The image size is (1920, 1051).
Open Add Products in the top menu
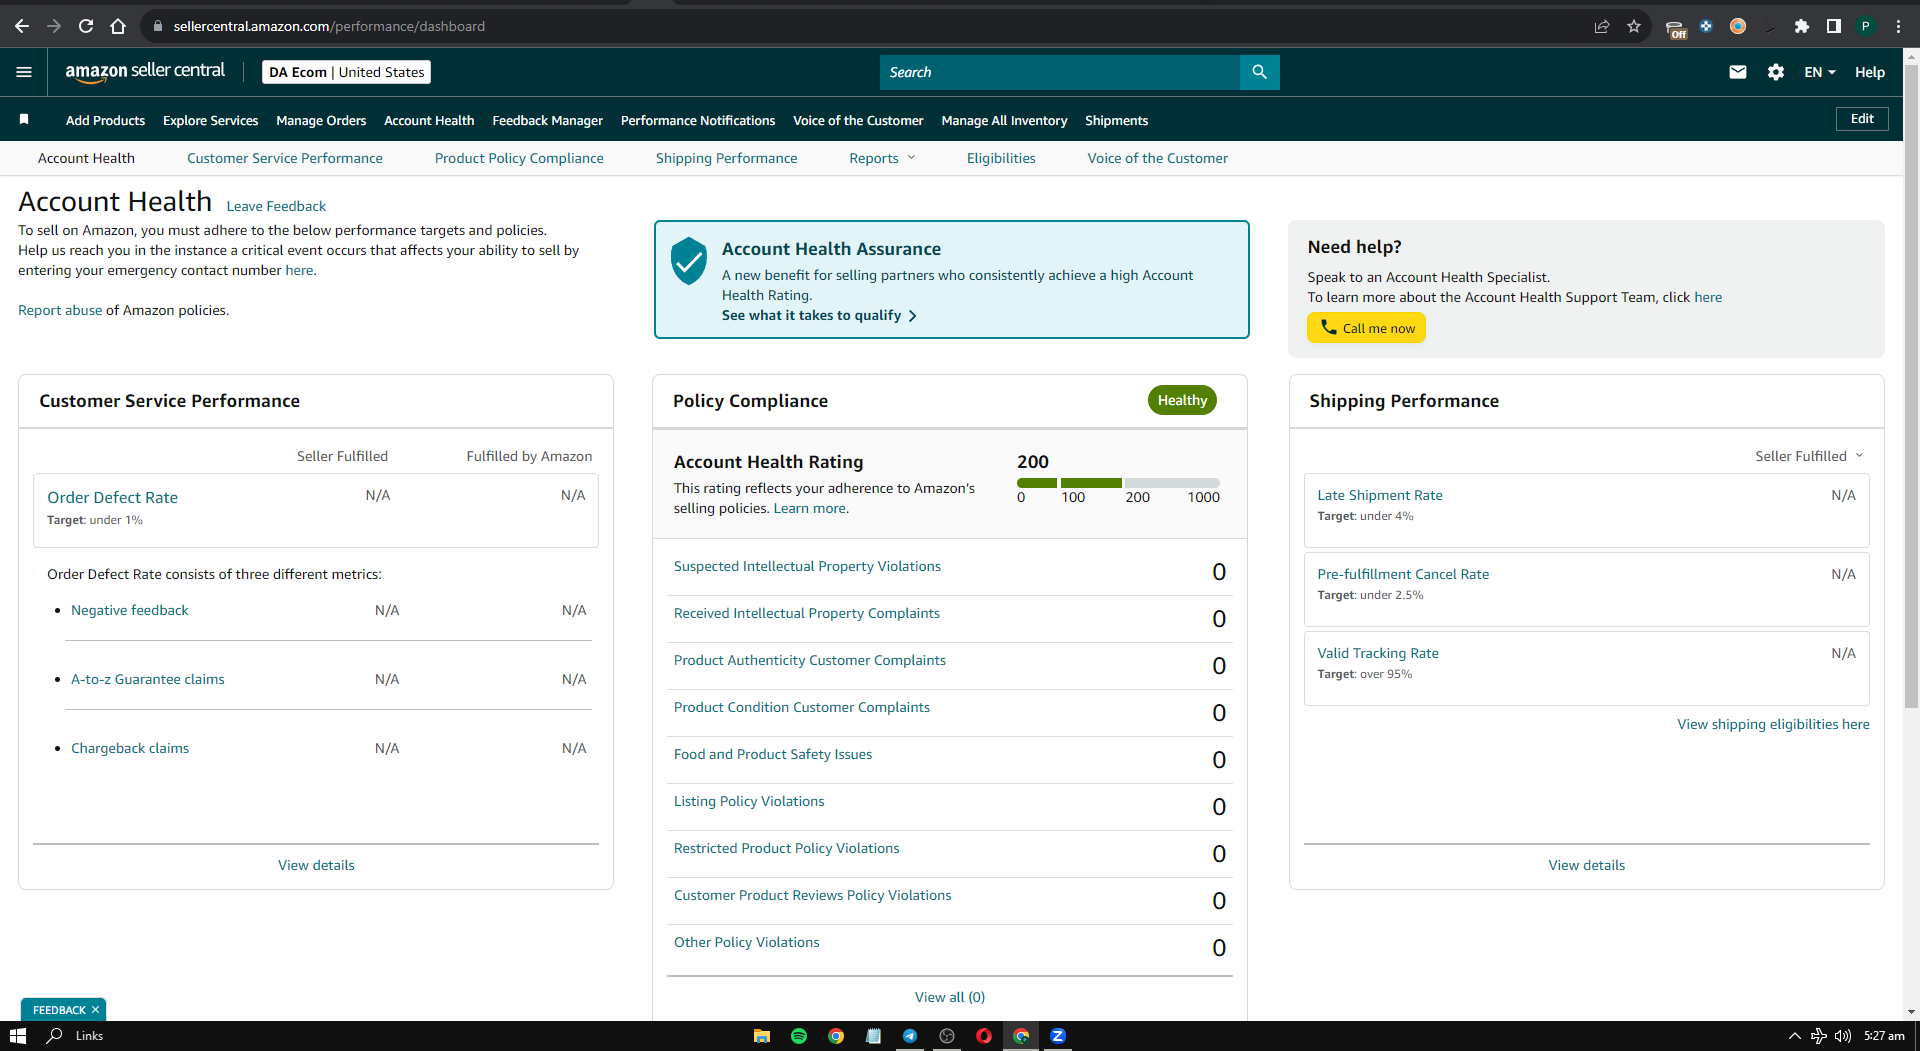pyautogui.click(x=105, y=120)
